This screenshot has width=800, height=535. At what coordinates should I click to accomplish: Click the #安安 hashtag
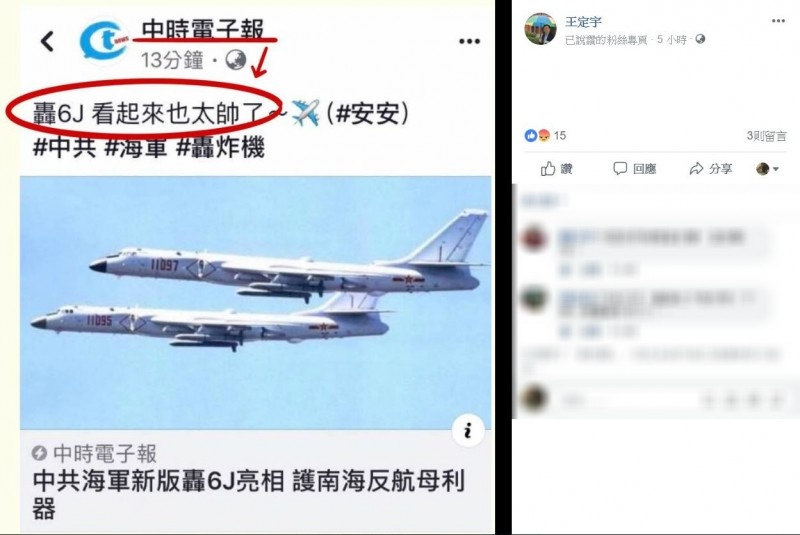coord(367,113)
